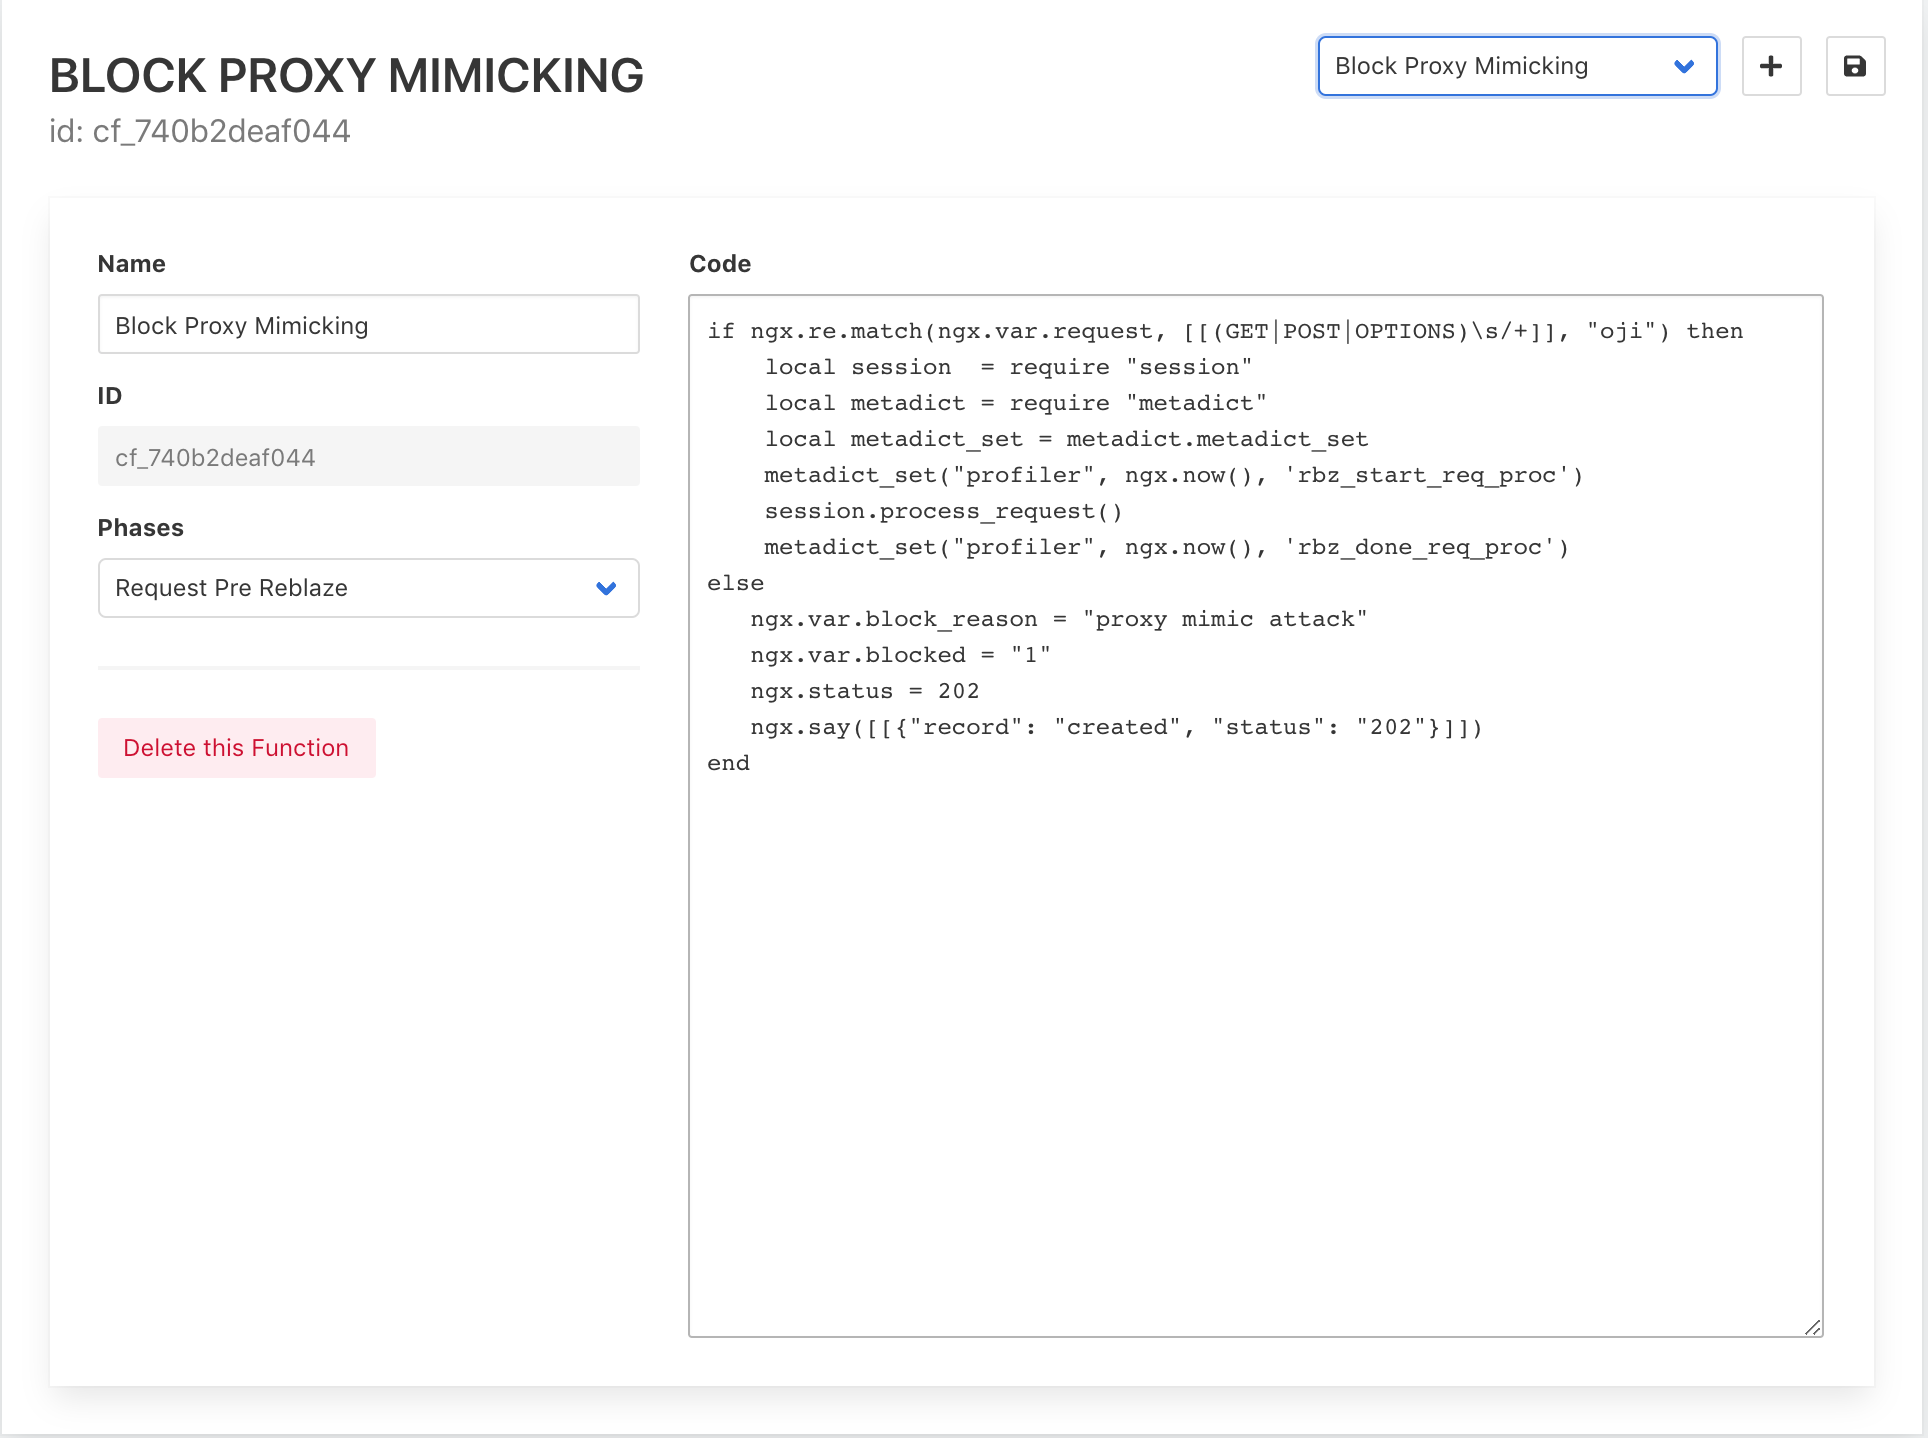The width and height of the screenshot is (1928, 1438).
Task: Click the blue chevron in top function selector
Action: 1684,66
